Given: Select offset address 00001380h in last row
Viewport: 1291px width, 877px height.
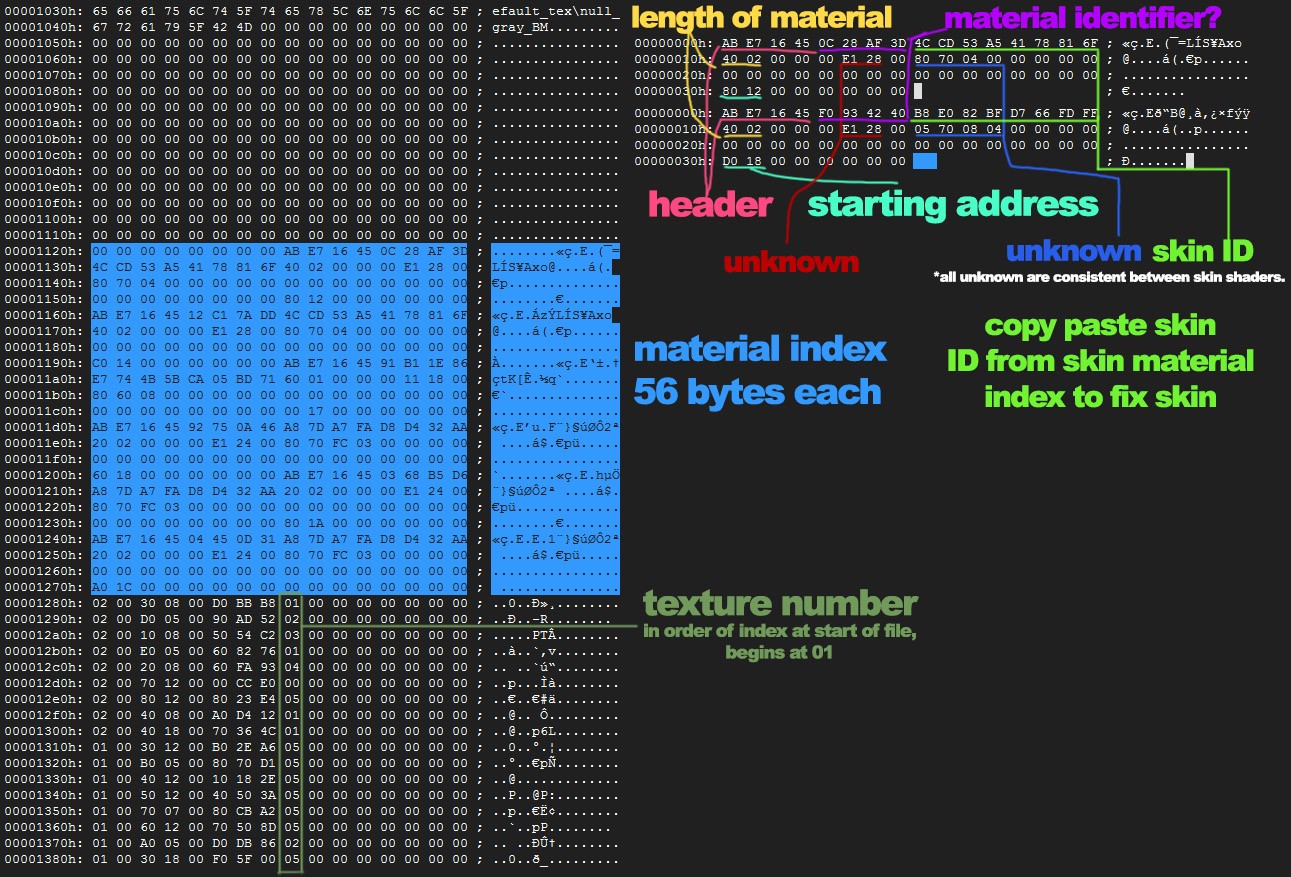Looking at the screenshot, I should [x=41, y=859].
